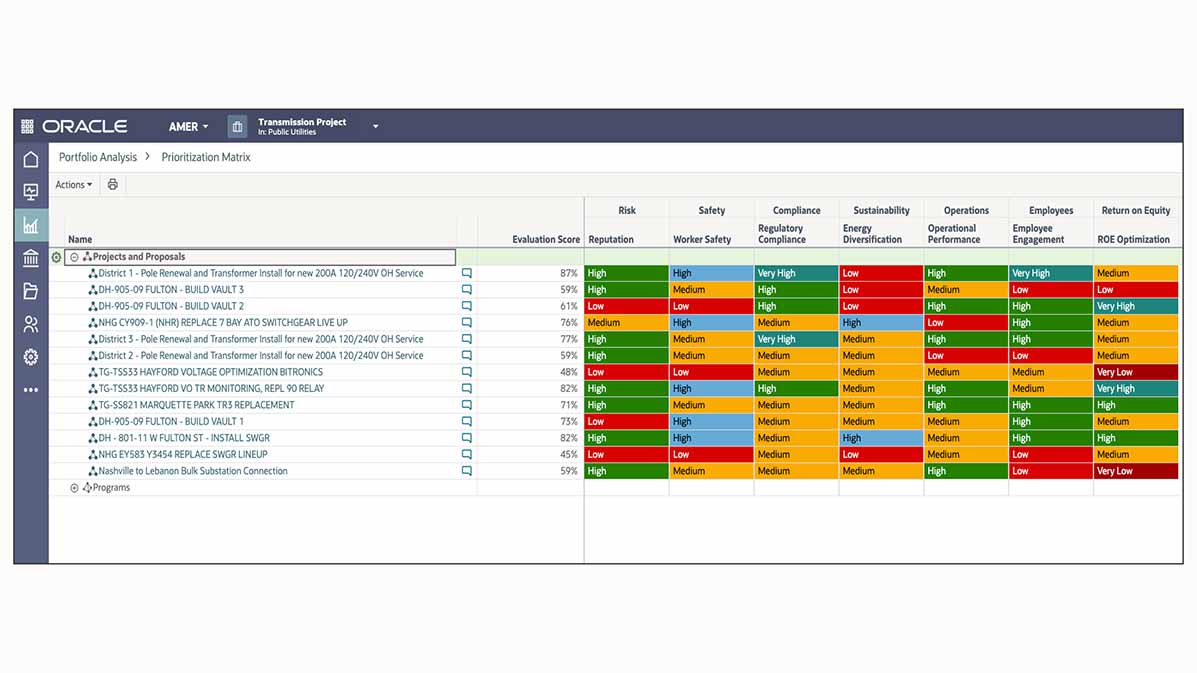Viewport: 1197px width, 673px height.
Task: Click the row gear beside Projects and Proposals
Action: [x=56, y=257]
